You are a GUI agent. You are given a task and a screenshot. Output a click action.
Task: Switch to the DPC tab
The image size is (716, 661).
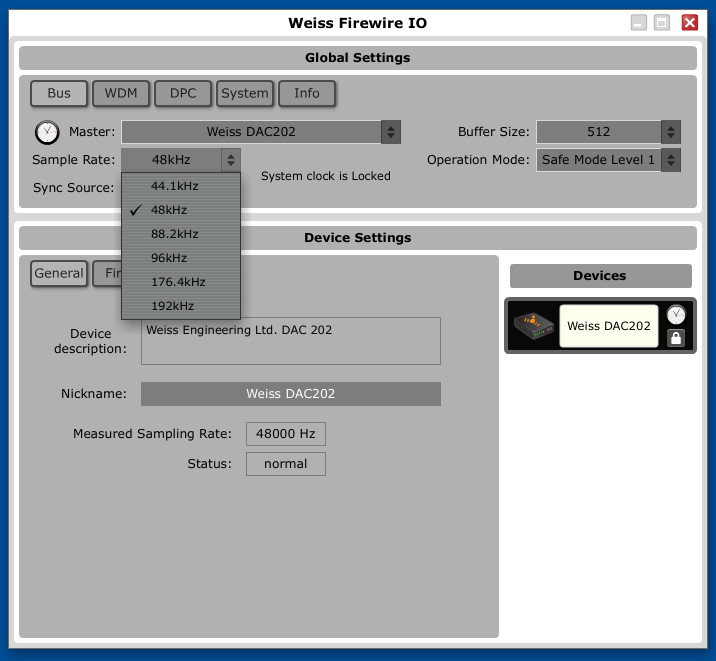coord(183,93)
